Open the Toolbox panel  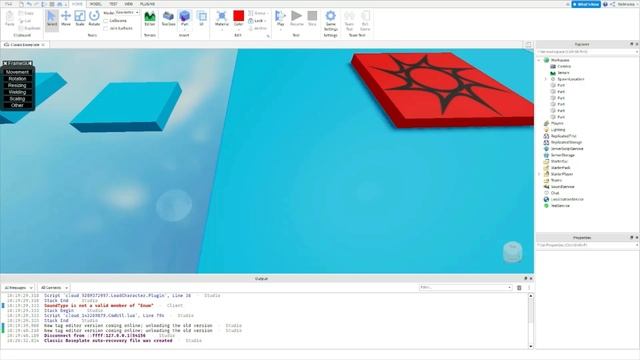168,19
